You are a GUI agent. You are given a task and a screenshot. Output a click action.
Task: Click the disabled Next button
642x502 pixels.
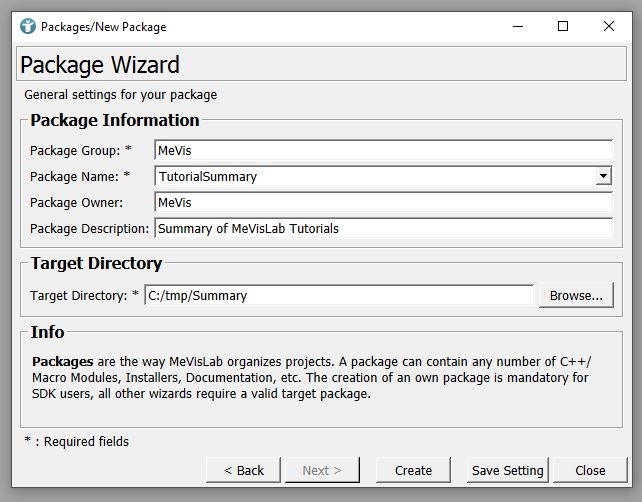322,470
